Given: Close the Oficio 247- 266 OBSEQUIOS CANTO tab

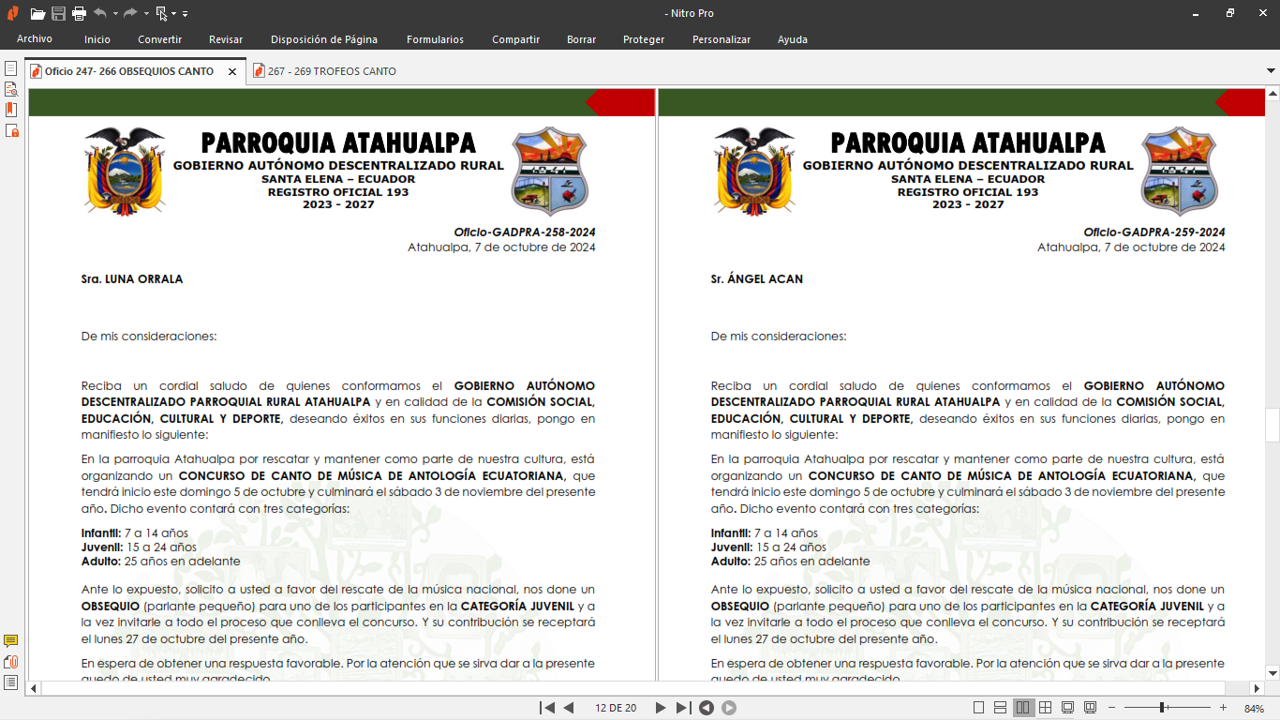Looking at the screenshot, I should pos(232,71).
